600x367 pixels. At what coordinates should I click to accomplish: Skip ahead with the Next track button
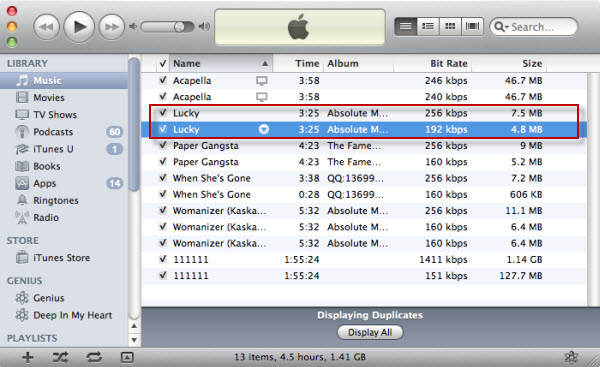[111, 27]
